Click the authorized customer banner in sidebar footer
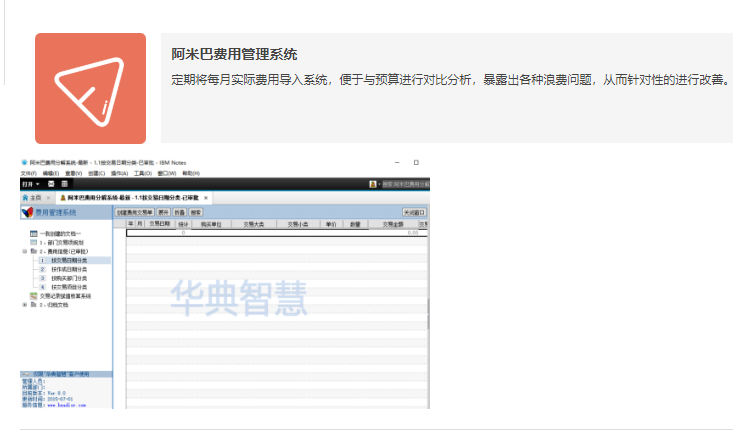The width and height of the screenshot is (733, 438). 66,374
